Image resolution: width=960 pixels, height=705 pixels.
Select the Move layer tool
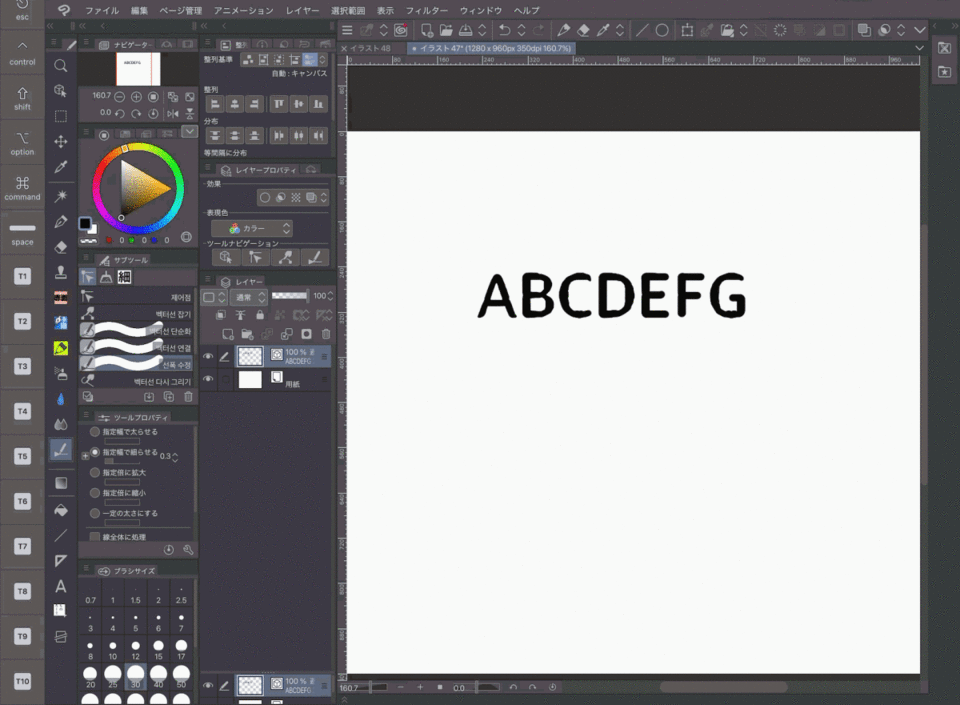click(x=61, y=142)
